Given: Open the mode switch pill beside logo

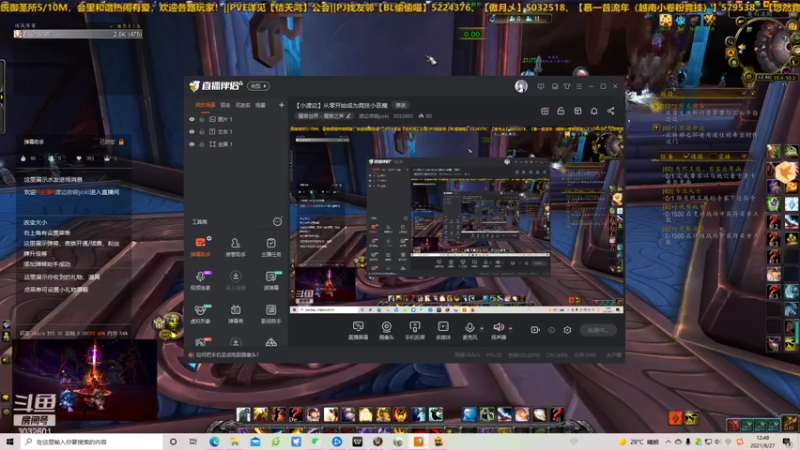Looking at the screenshot, I should 258,86.
